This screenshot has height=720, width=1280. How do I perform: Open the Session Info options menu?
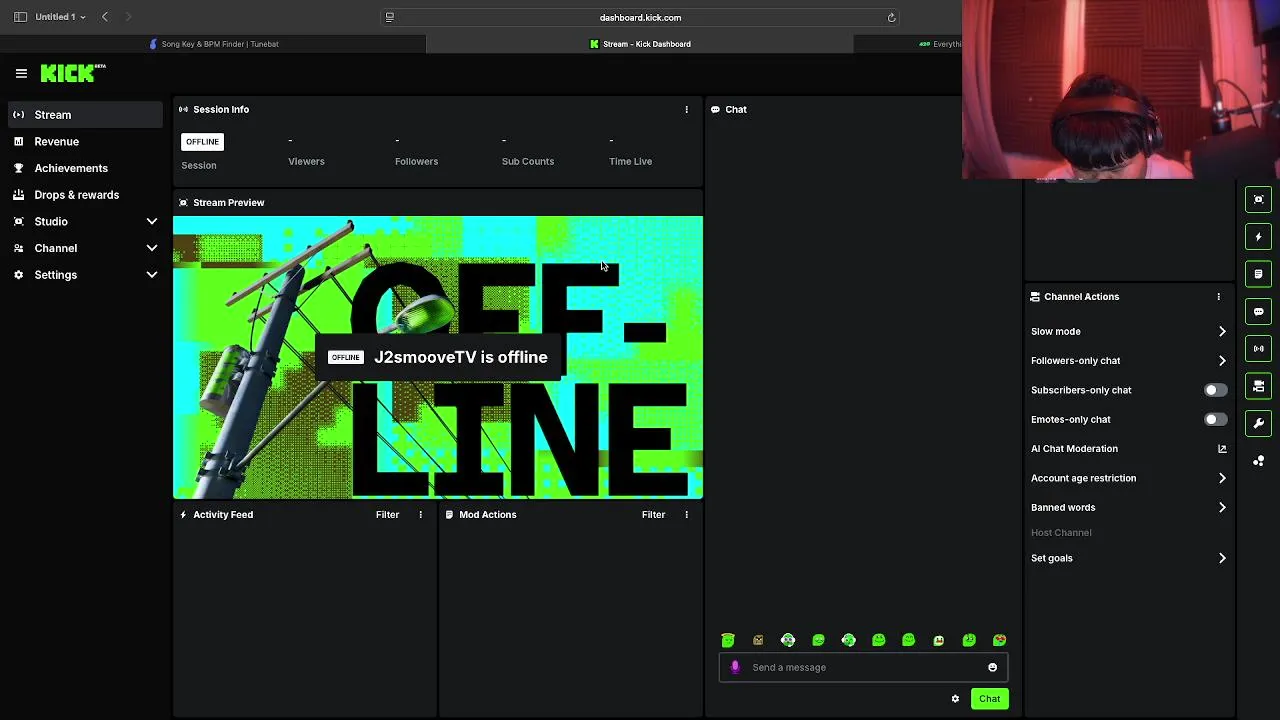point(686,109)
